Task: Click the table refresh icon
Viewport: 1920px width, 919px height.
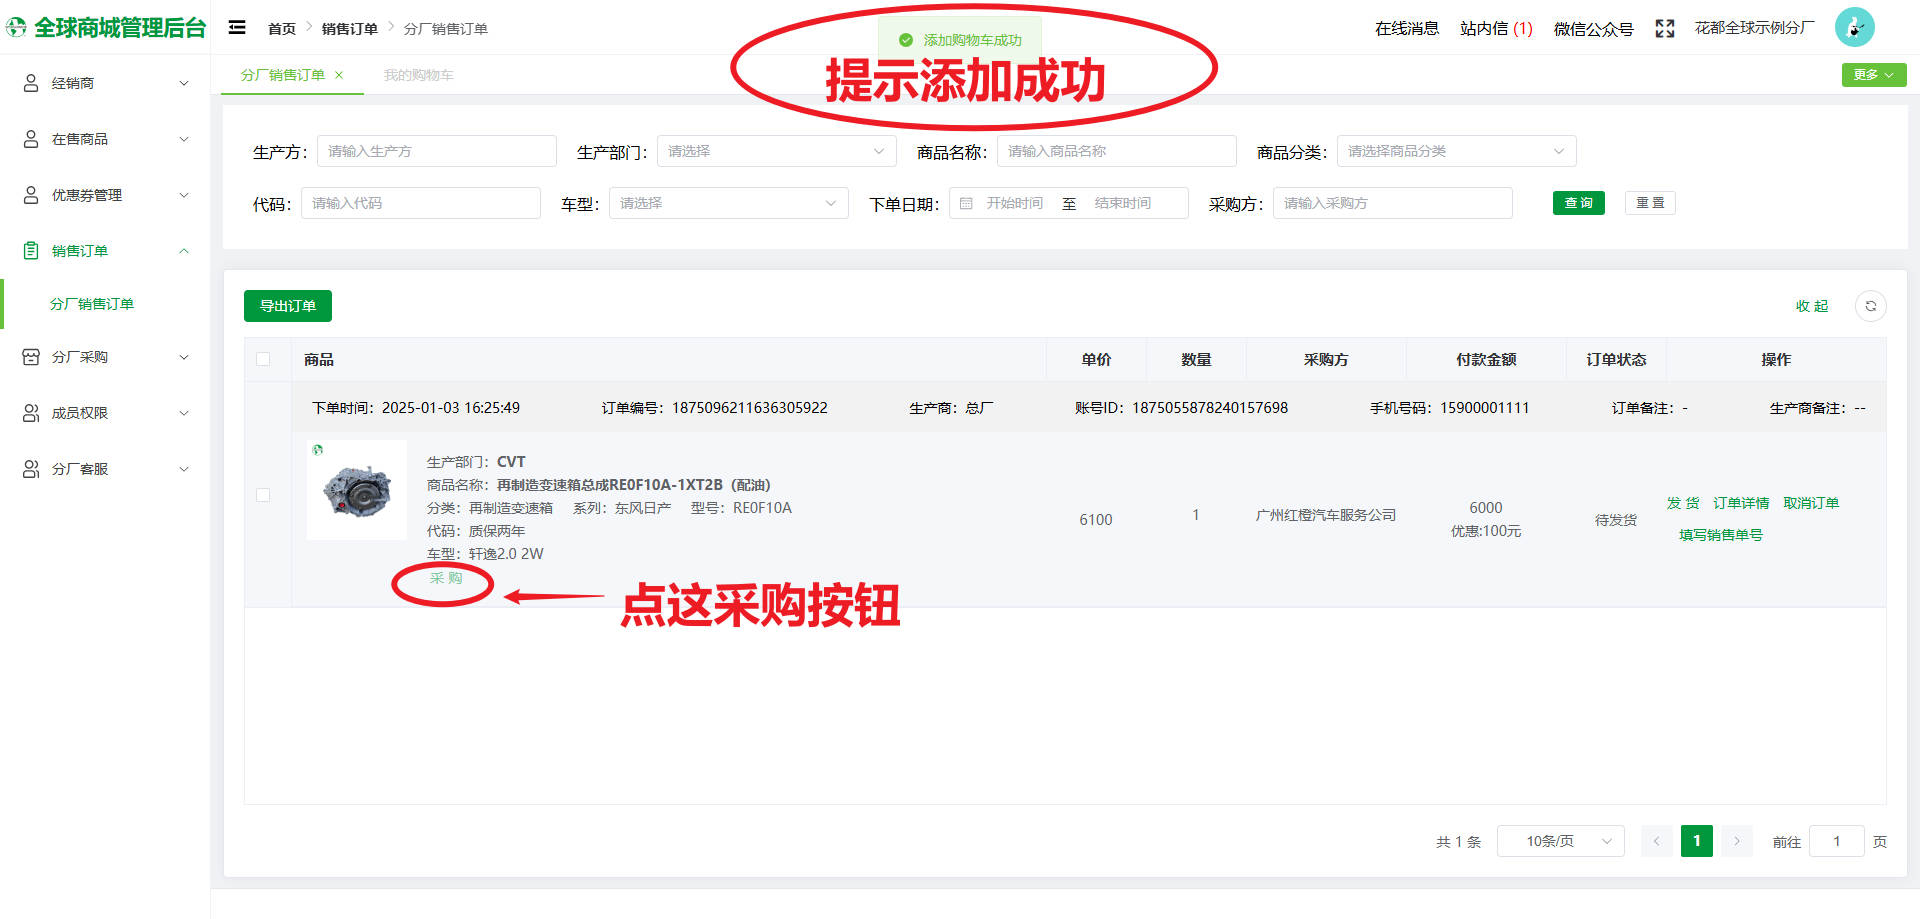Action: pos(1870,306)
